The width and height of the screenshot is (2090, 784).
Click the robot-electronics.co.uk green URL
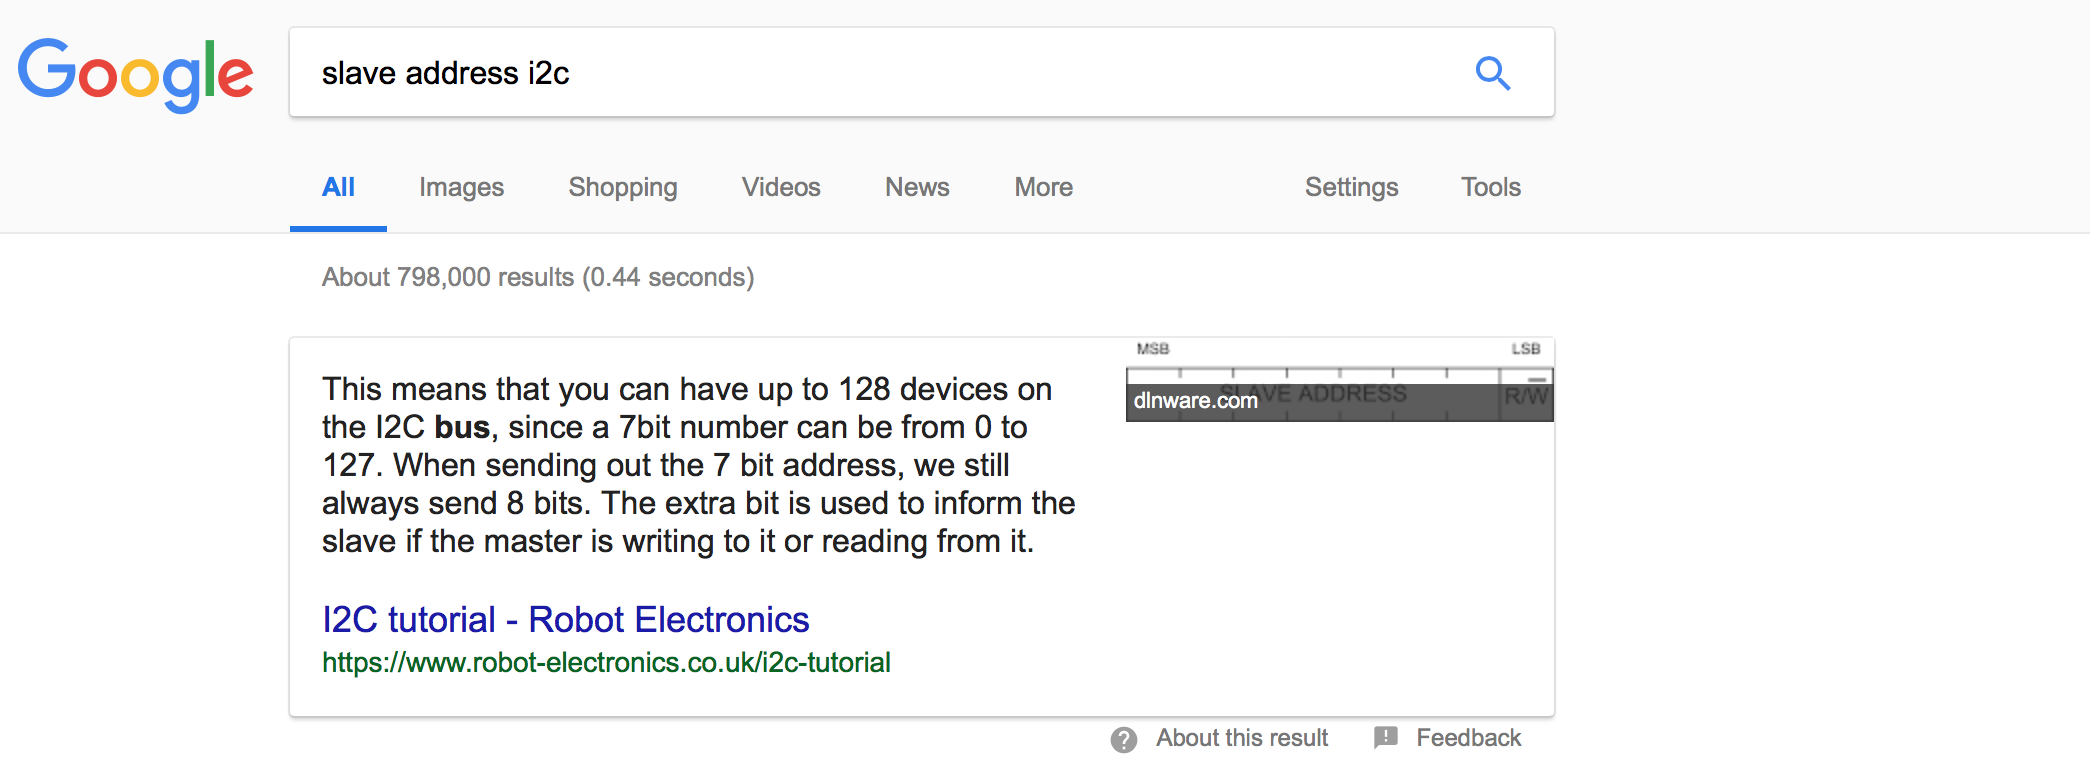coord(606,663)
